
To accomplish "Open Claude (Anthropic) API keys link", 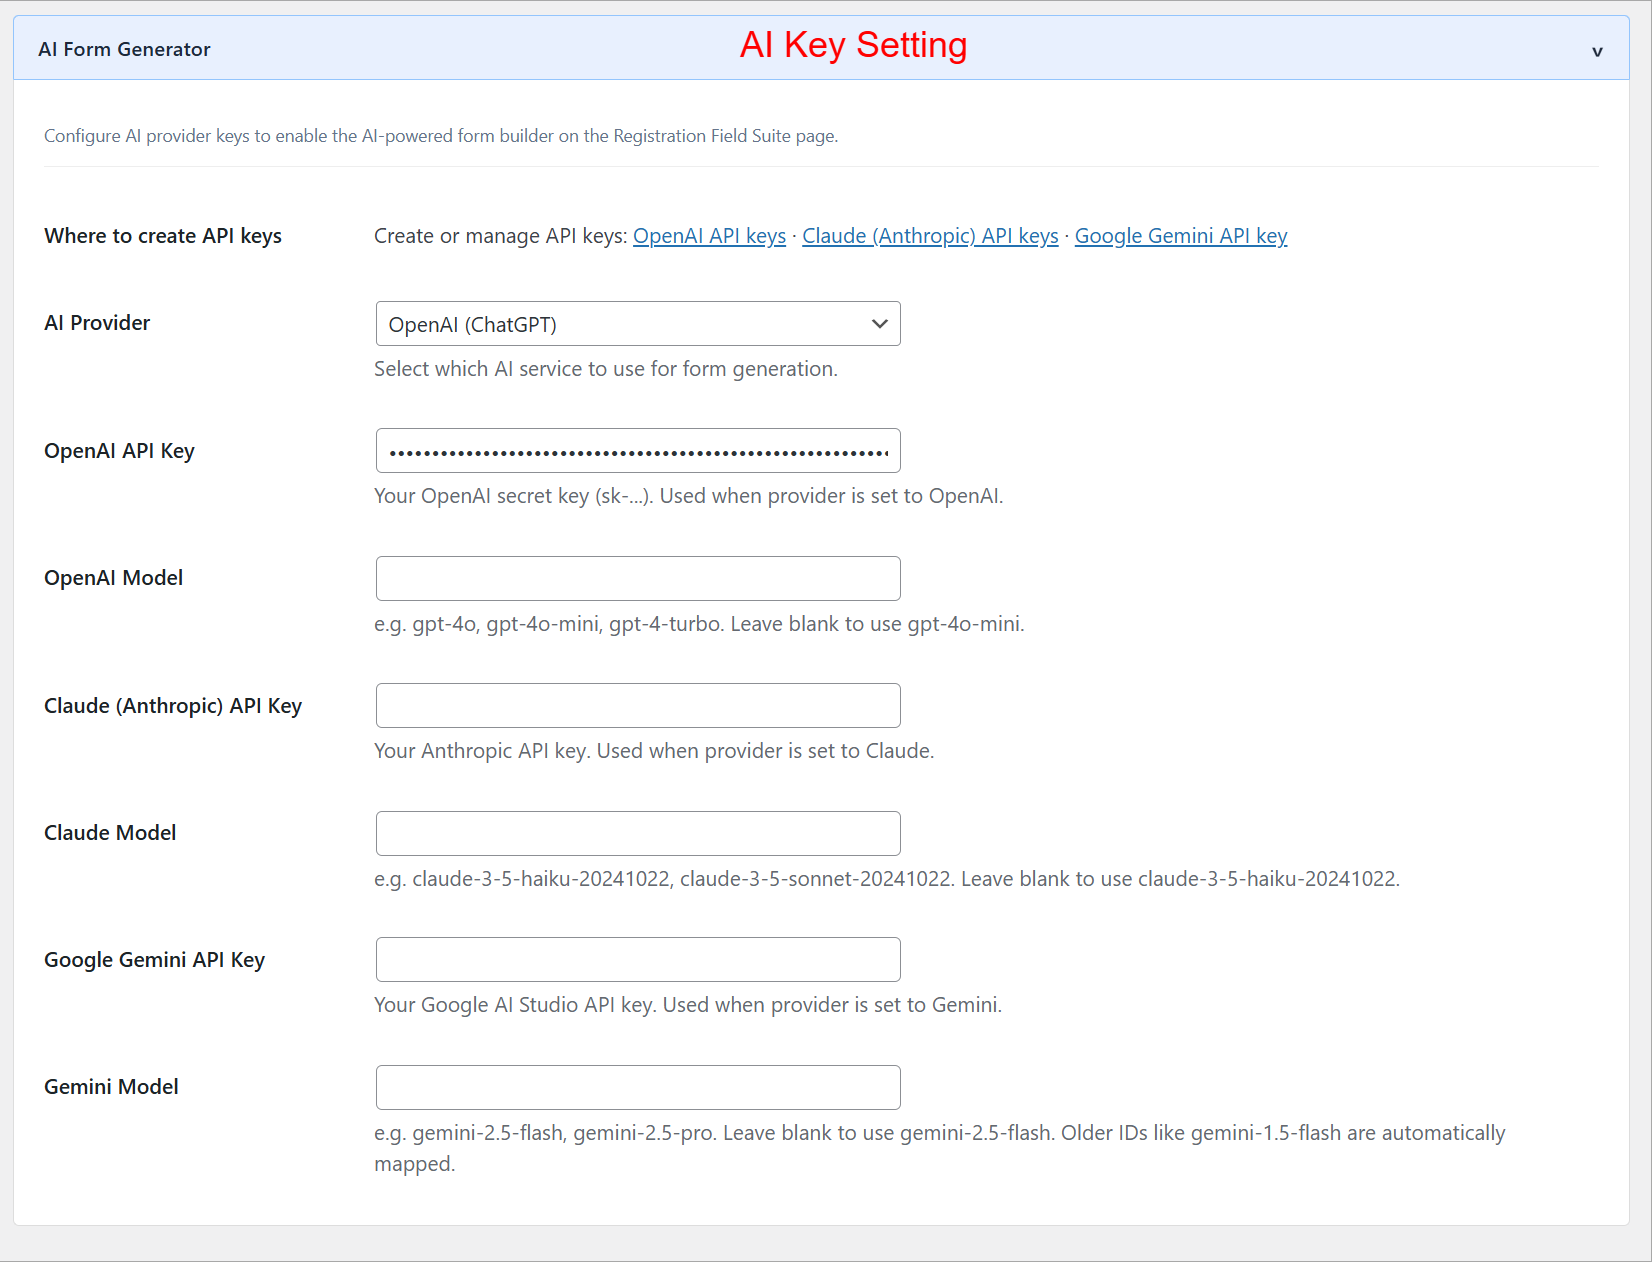I will [930, 236].
